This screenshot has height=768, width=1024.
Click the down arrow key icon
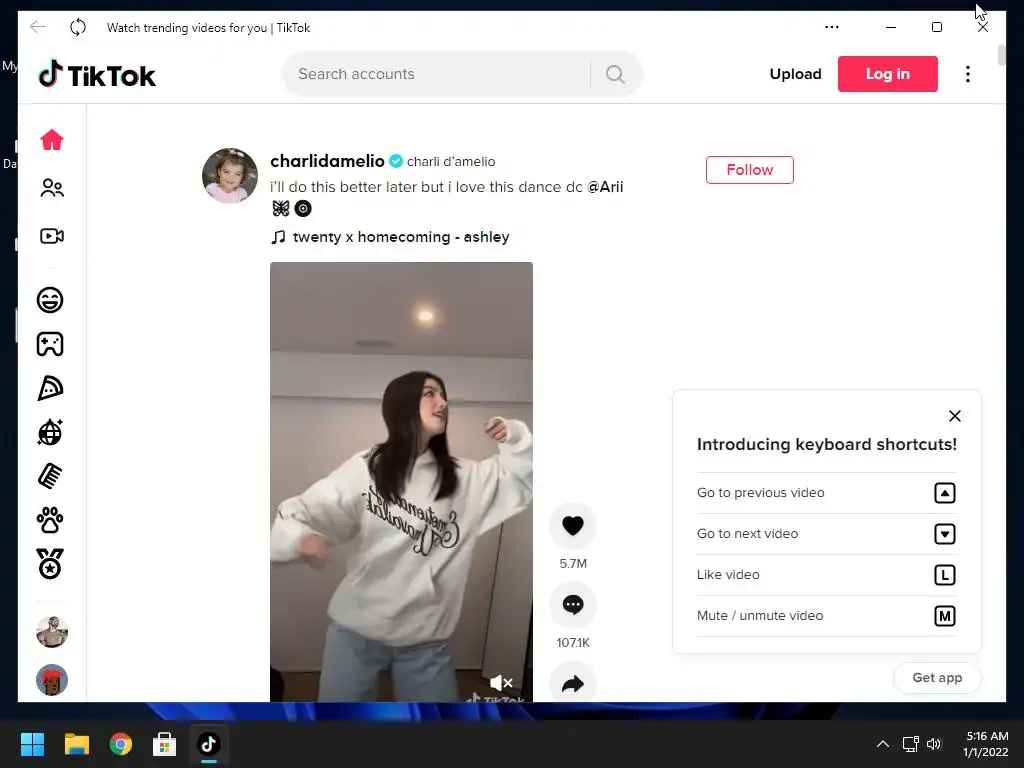click(x=944, y=534)
